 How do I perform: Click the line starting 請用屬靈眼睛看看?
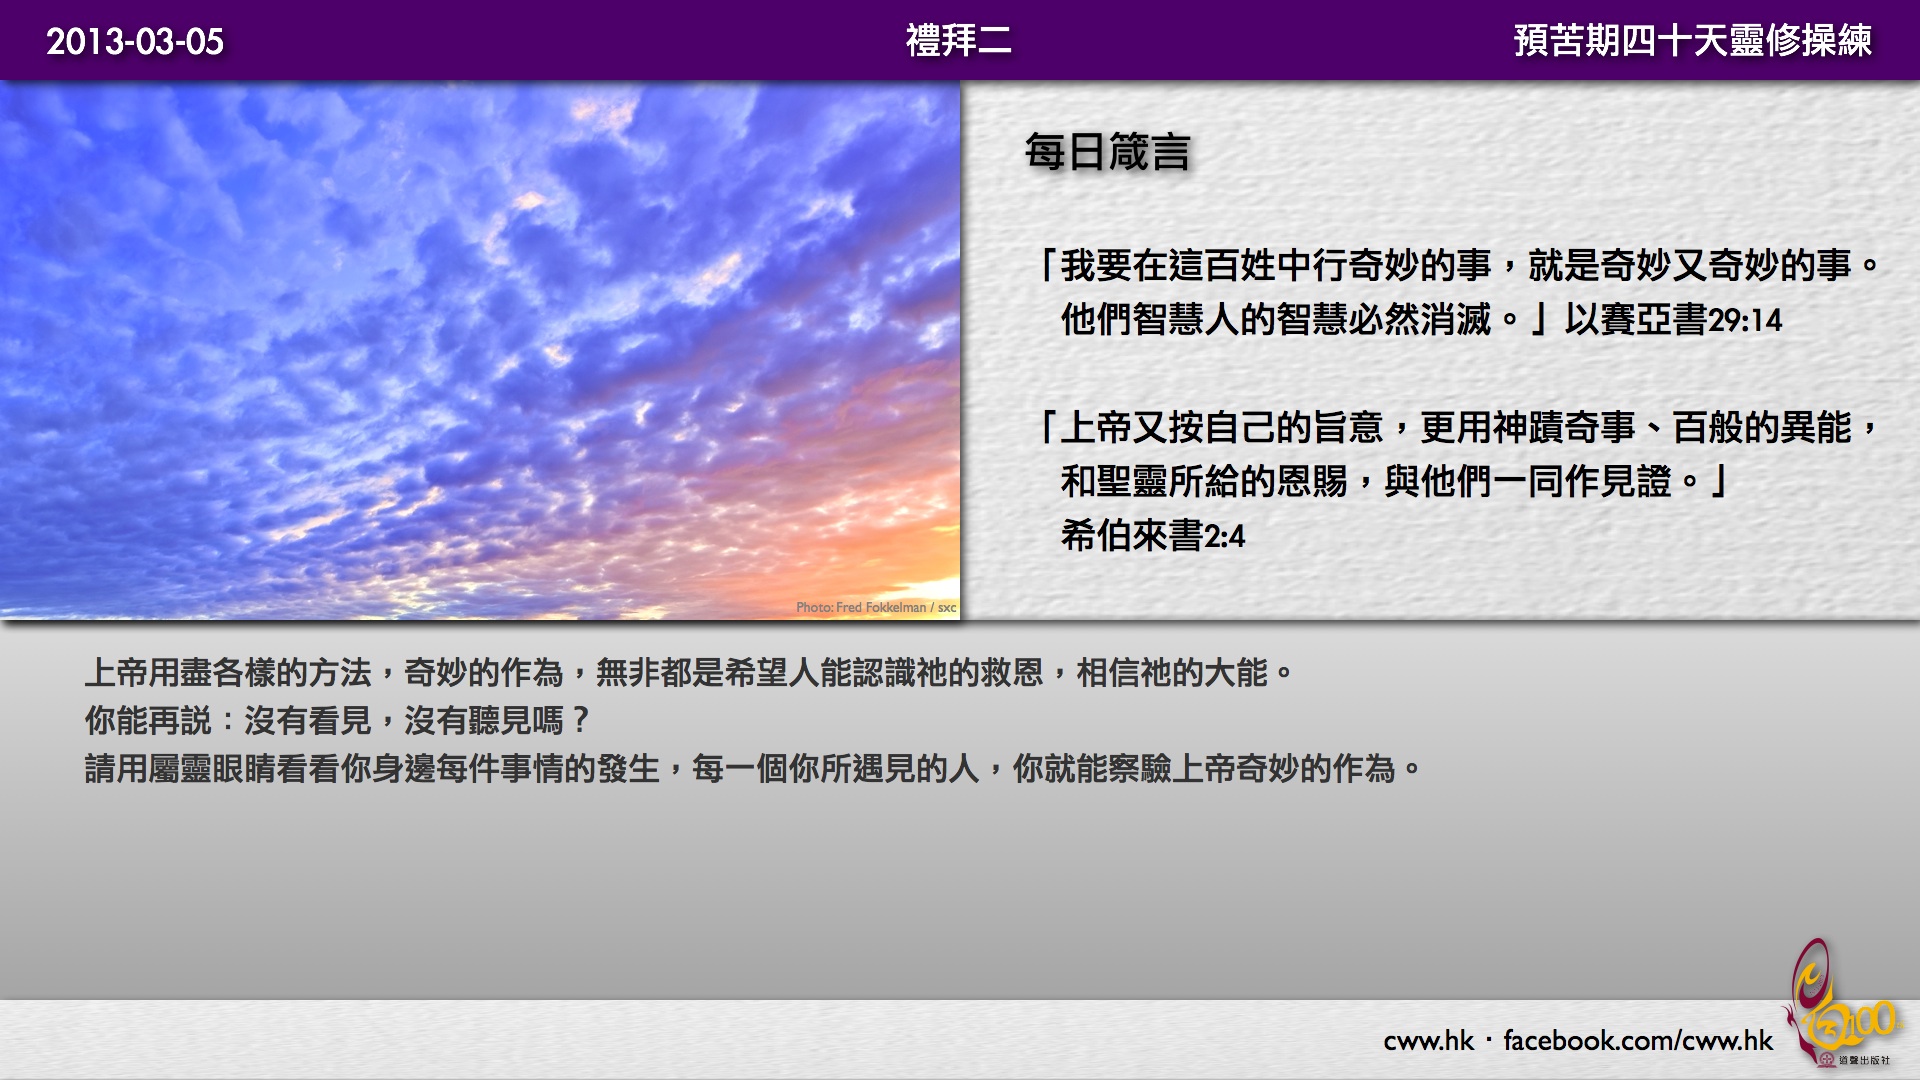tap(752, 769)
